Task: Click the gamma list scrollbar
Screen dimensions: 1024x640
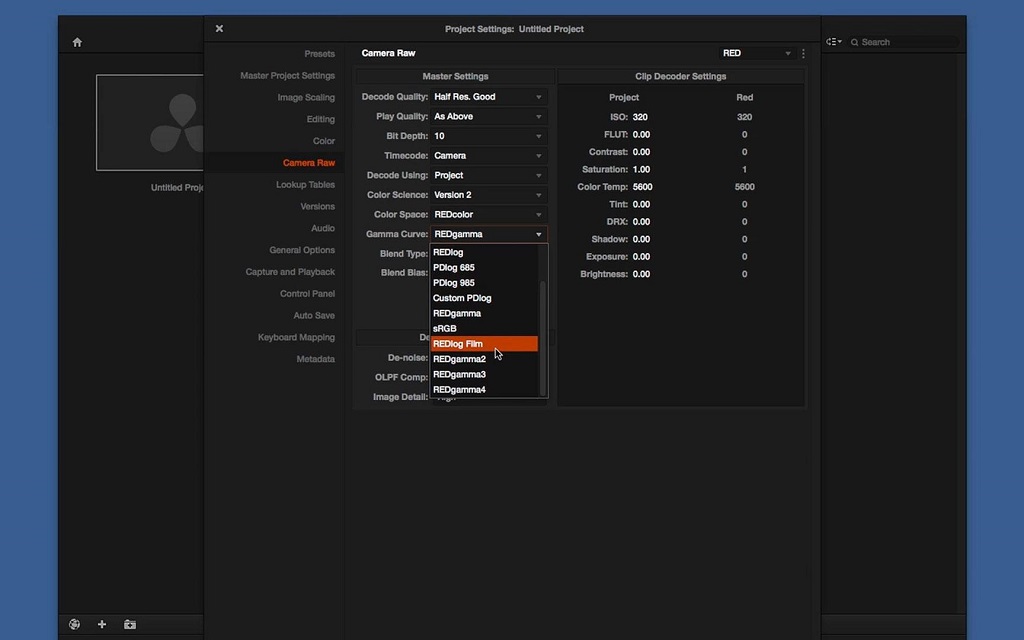Action: click(543, 338)
